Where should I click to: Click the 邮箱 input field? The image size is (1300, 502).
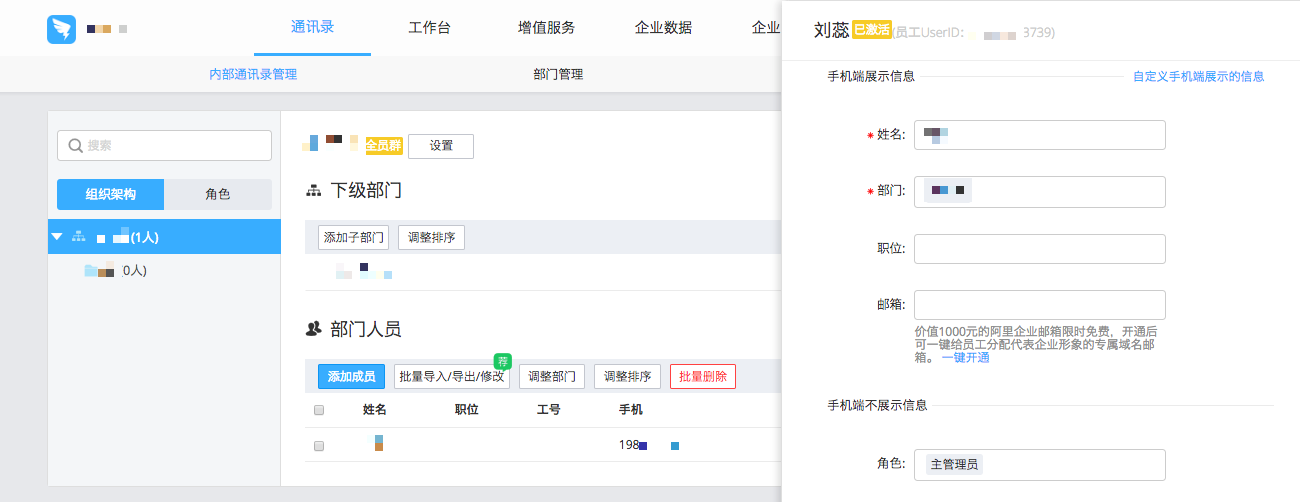tap(1040, 305)
